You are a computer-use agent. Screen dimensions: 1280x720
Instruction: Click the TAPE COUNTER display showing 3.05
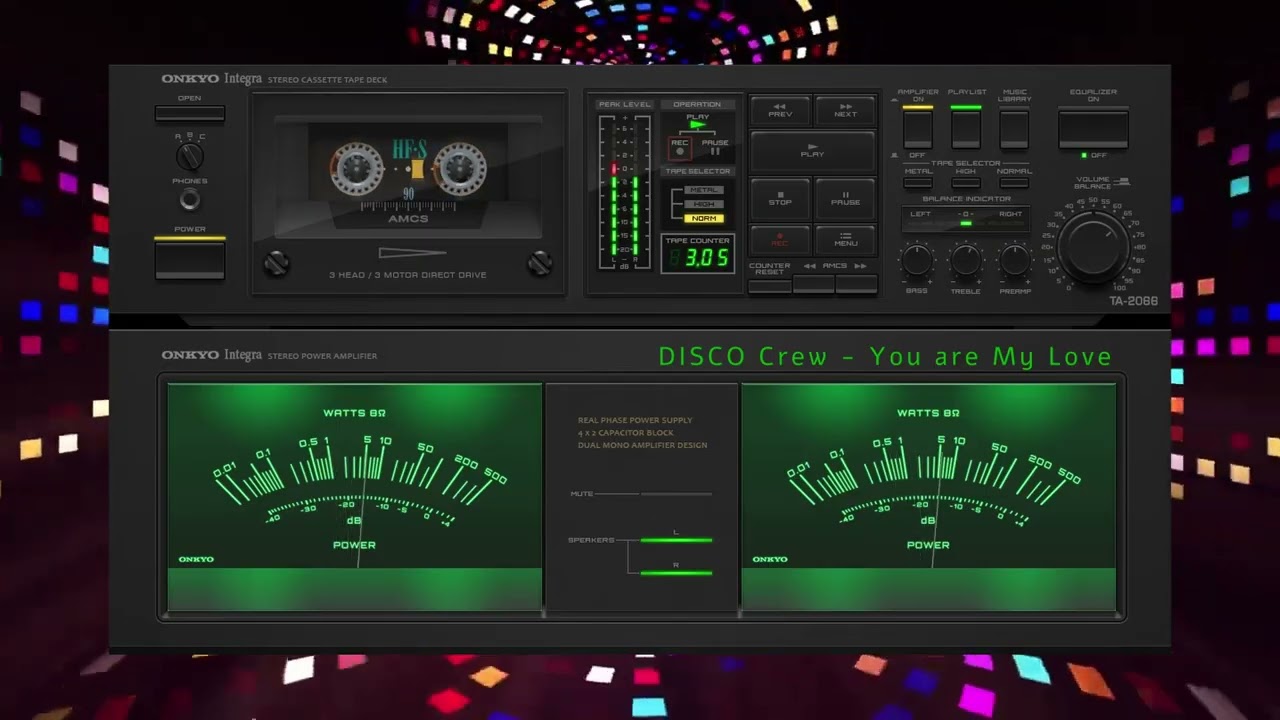pos(697,254)
